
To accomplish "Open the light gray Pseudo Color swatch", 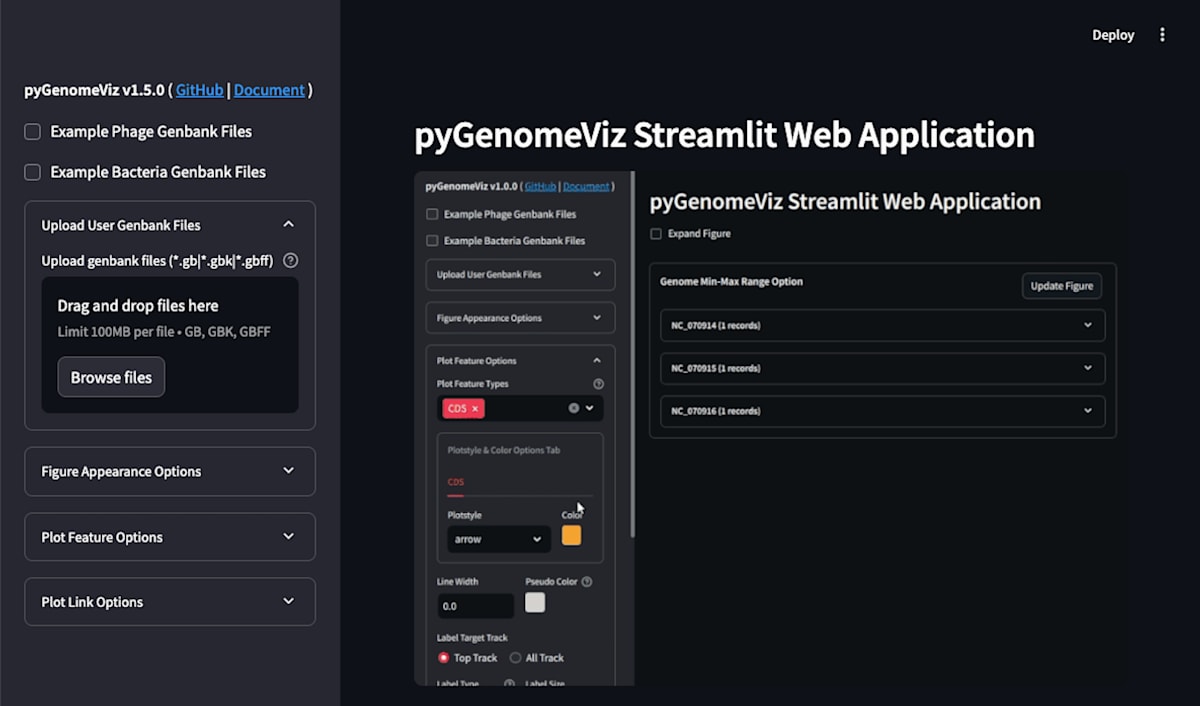I will click(535, 602).
